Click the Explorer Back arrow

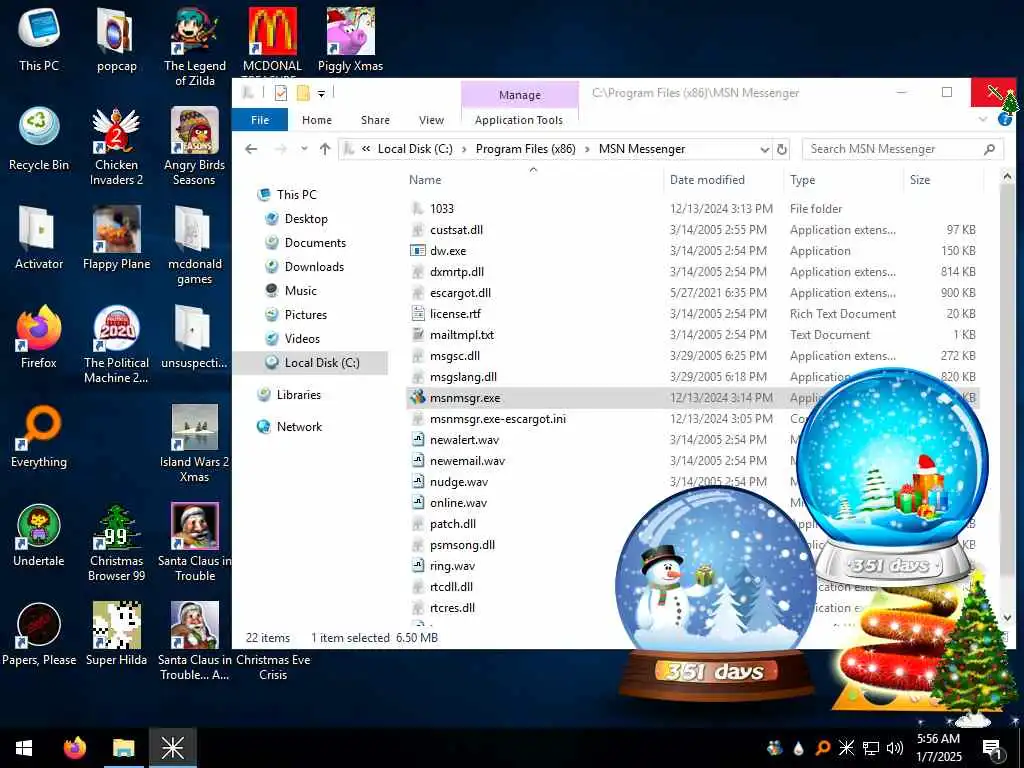[251, 149]
